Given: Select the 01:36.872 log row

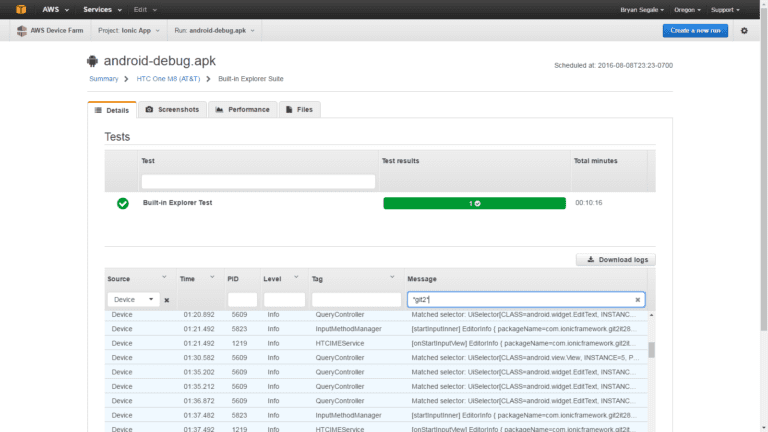Looking at the screenshot, I should click(x=376, y=401).
